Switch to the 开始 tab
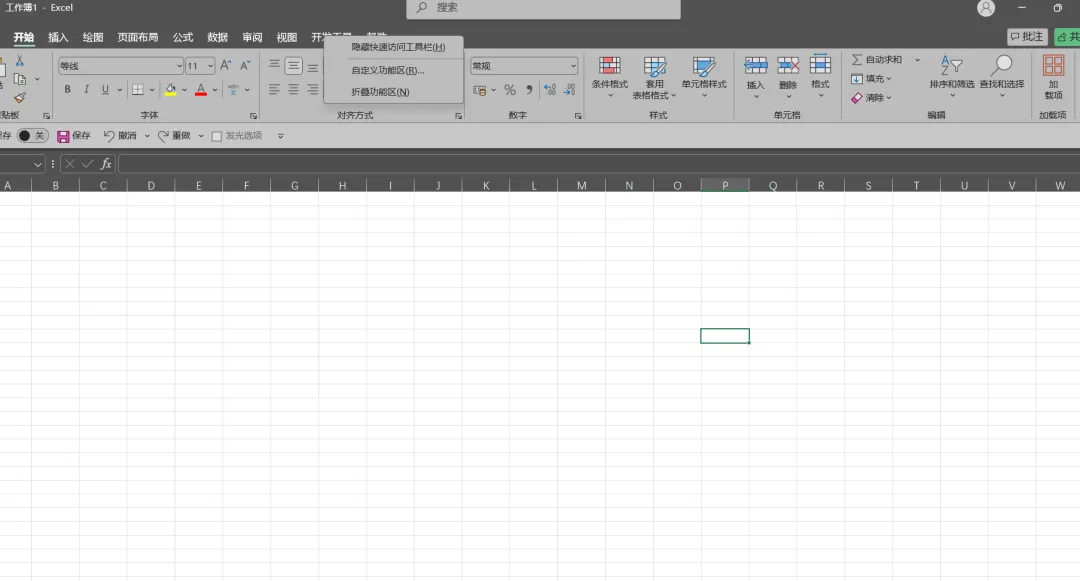 23,38
